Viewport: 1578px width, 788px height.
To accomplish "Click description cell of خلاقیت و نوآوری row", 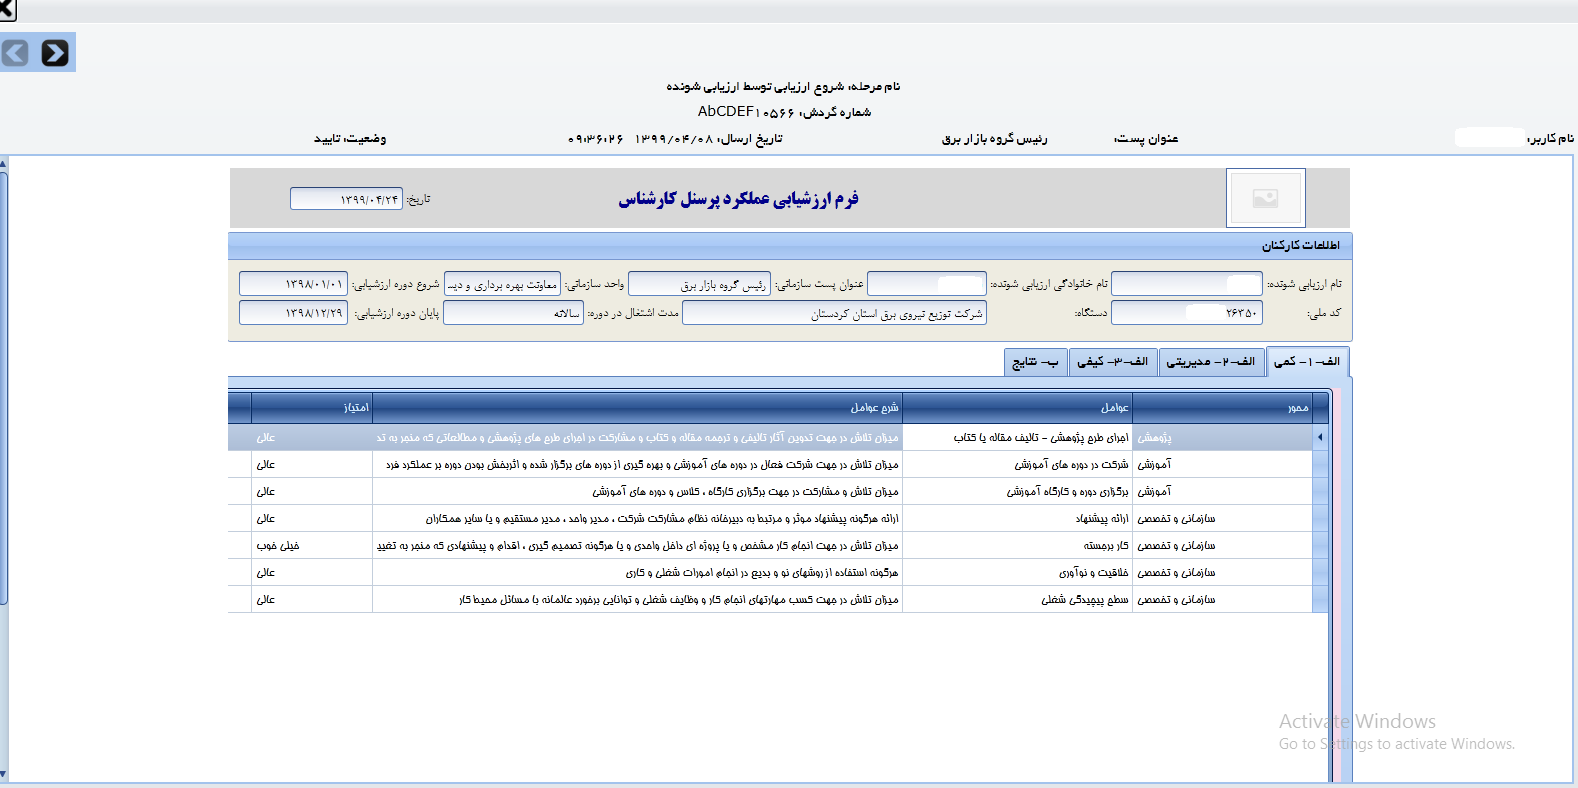I will point(637,572).
